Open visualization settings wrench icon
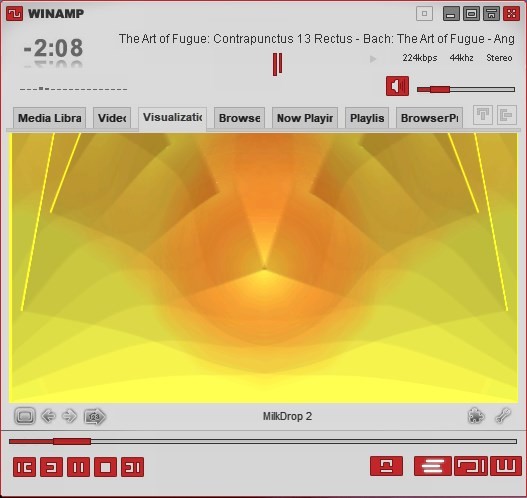The height and width of the screenshot is (498, 527). 503,416
